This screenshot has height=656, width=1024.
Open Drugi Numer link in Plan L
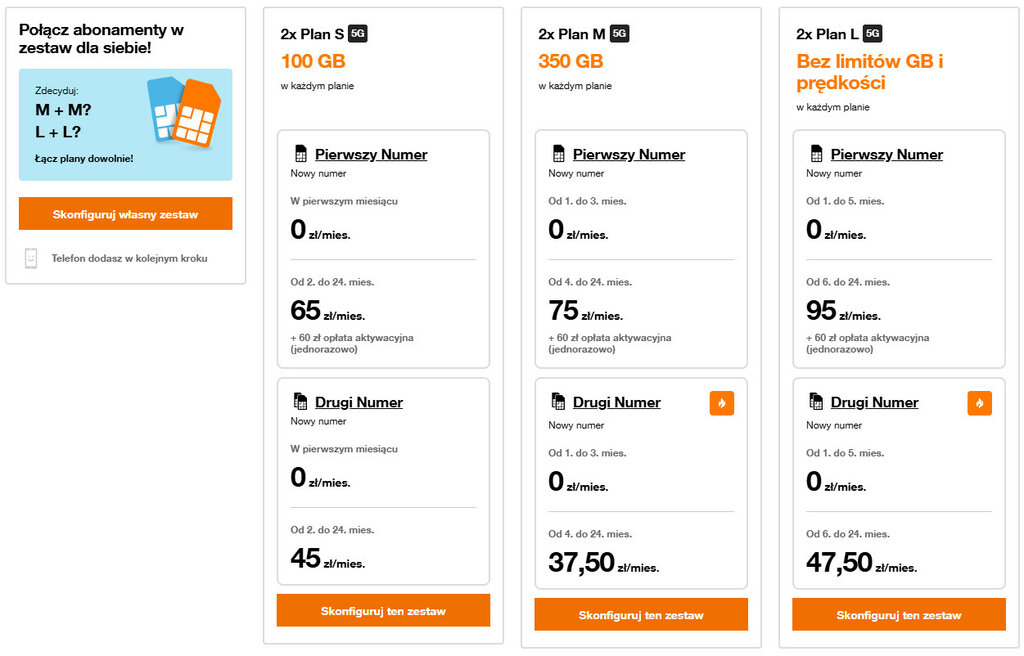pos(875,403)
